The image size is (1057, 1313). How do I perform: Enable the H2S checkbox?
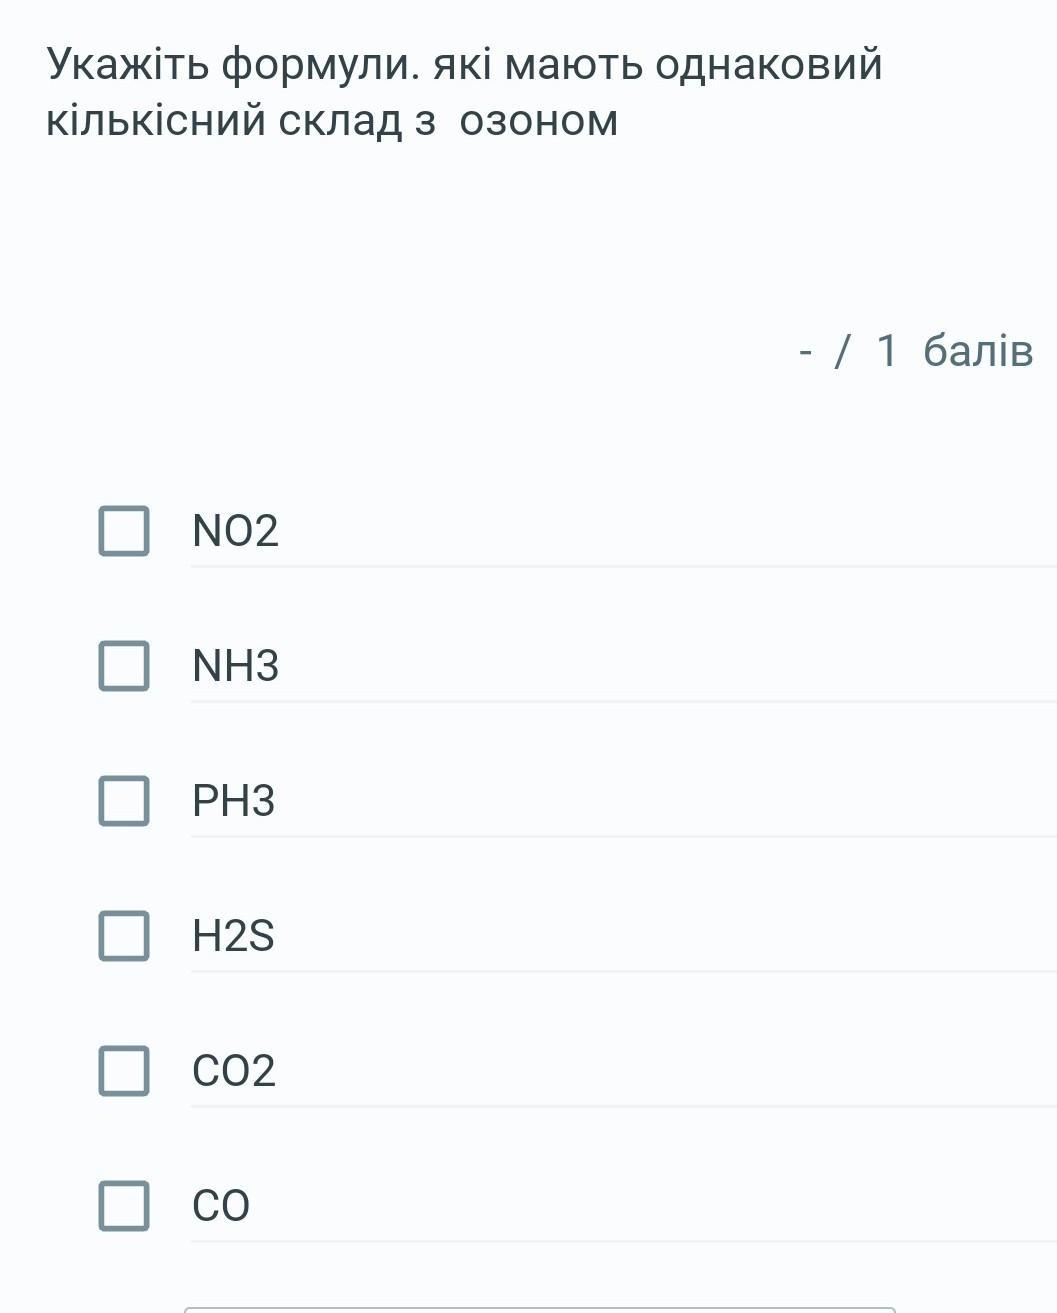pos(124,936)
